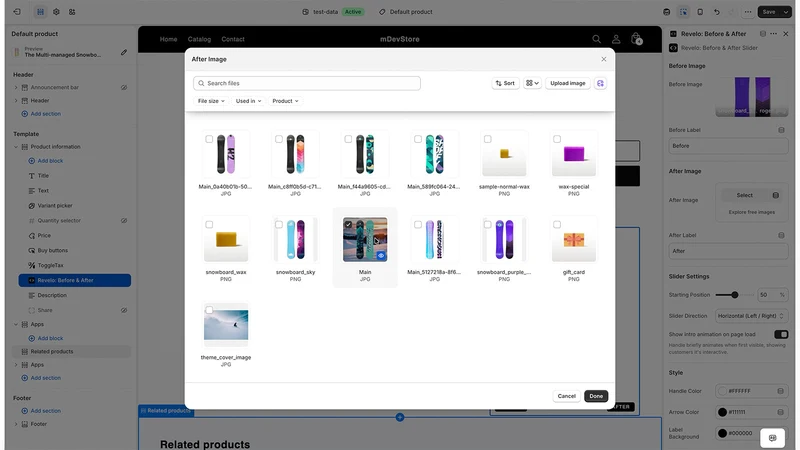Open the more actions ellipsis in top bar
The image size is (800, 450).
(x=747, y=12)
